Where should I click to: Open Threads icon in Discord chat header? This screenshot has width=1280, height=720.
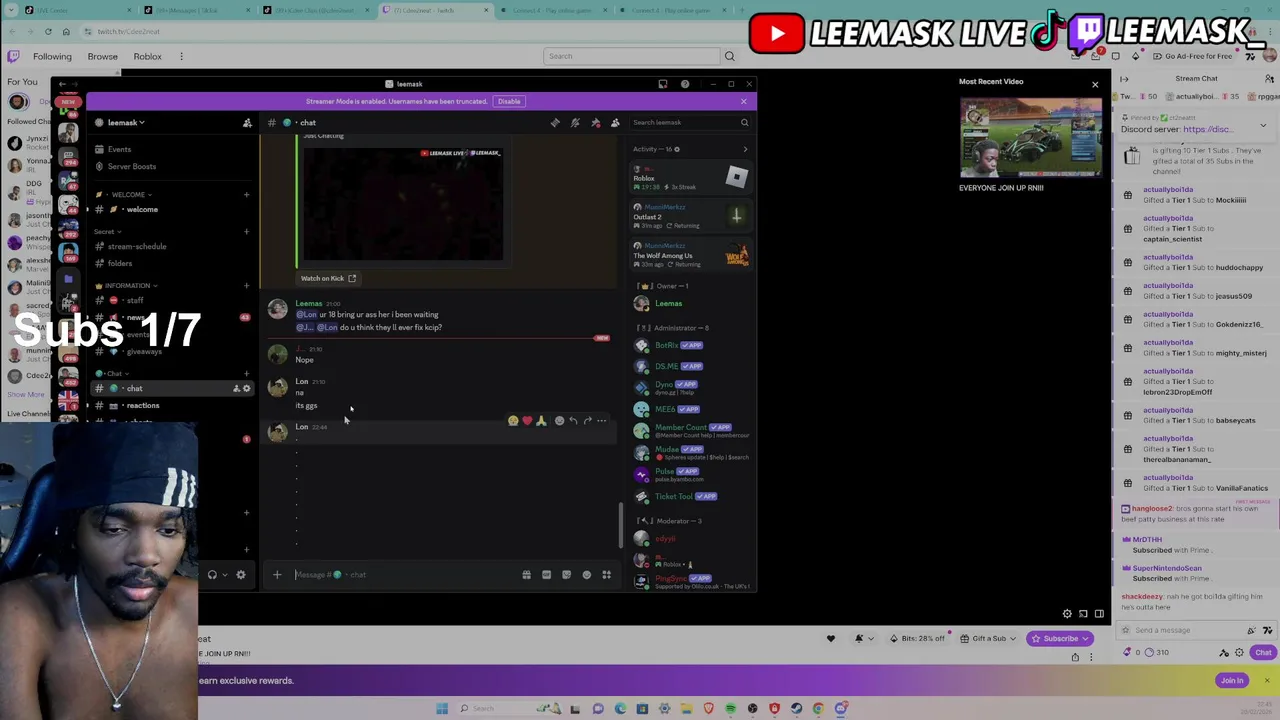pyautogui.click(x=555, y=122)
